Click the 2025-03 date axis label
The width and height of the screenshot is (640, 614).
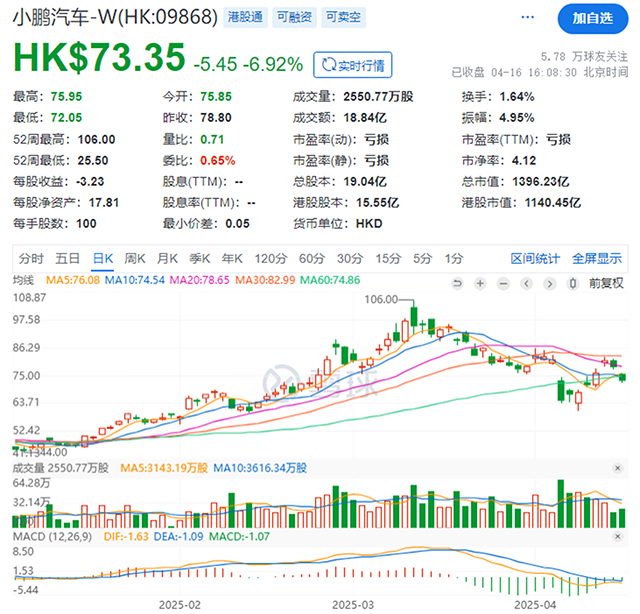pyautogui.click(x=353, y=605)
